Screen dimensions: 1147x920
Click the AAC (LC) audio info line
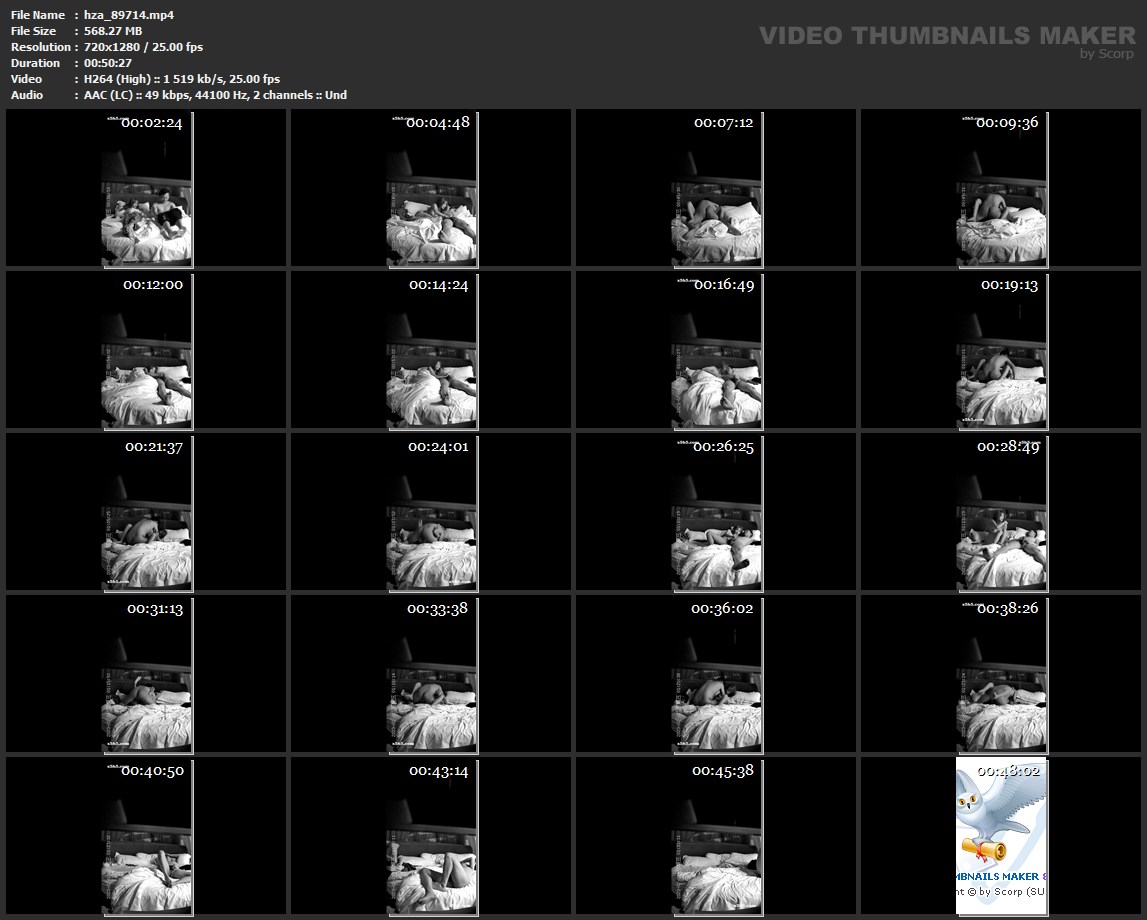click(215, 95)
